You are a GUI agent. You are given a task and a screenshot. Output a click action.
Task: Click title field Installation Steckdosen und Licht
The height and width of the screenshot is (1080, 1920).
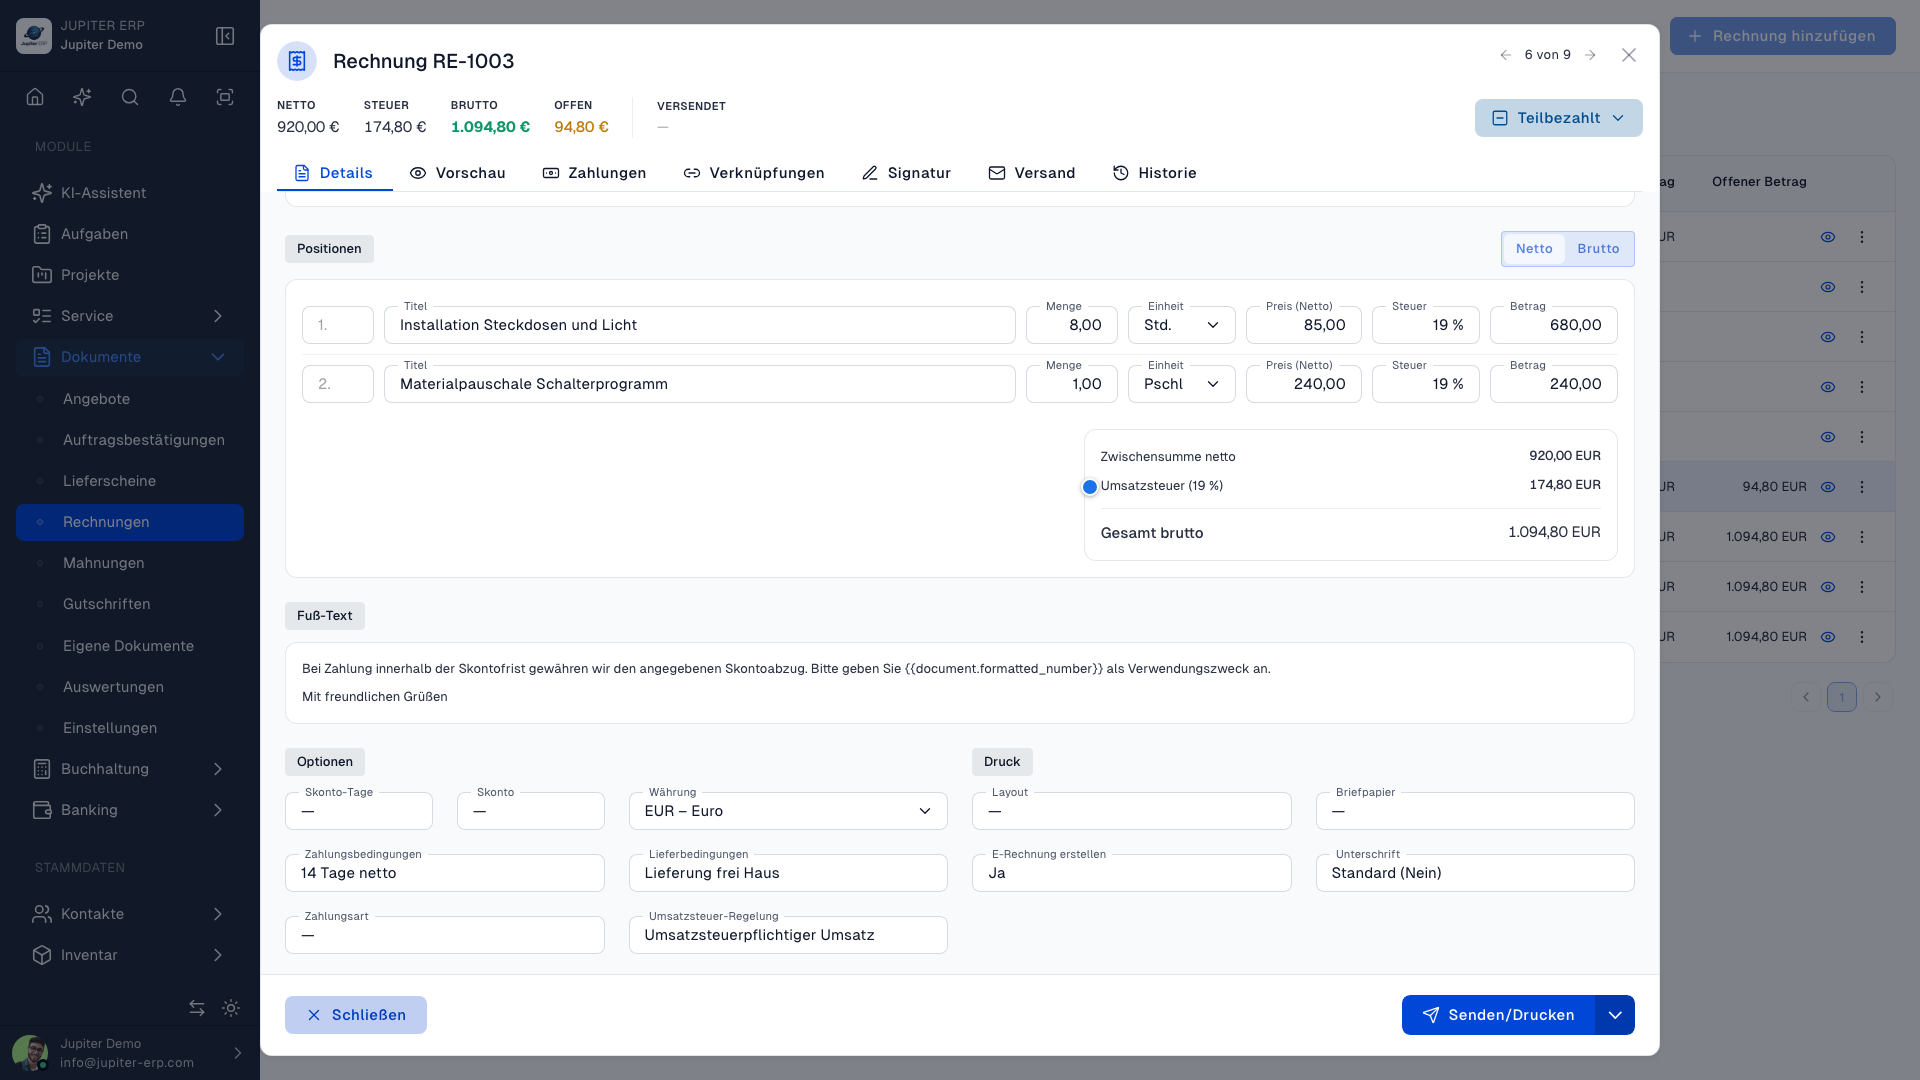(700, 325)
